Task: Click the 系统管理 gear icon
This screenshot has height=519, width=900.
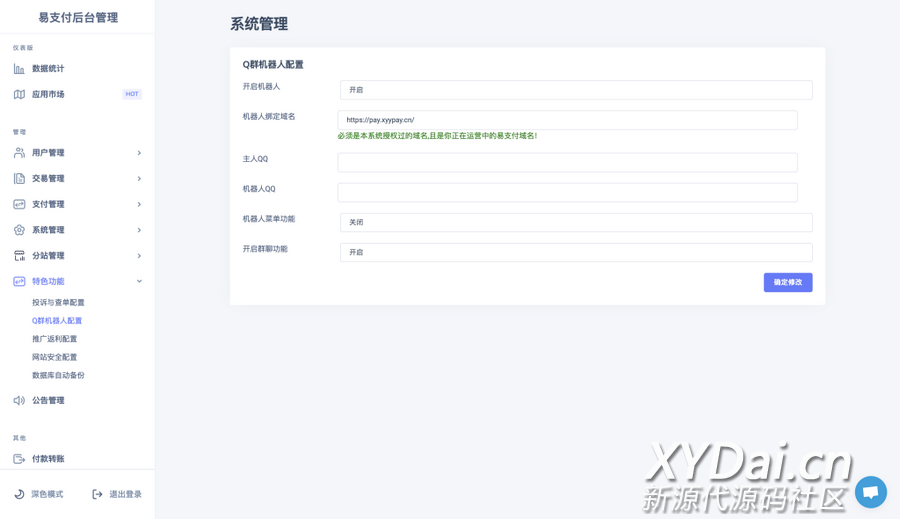Action: point(19,230)
